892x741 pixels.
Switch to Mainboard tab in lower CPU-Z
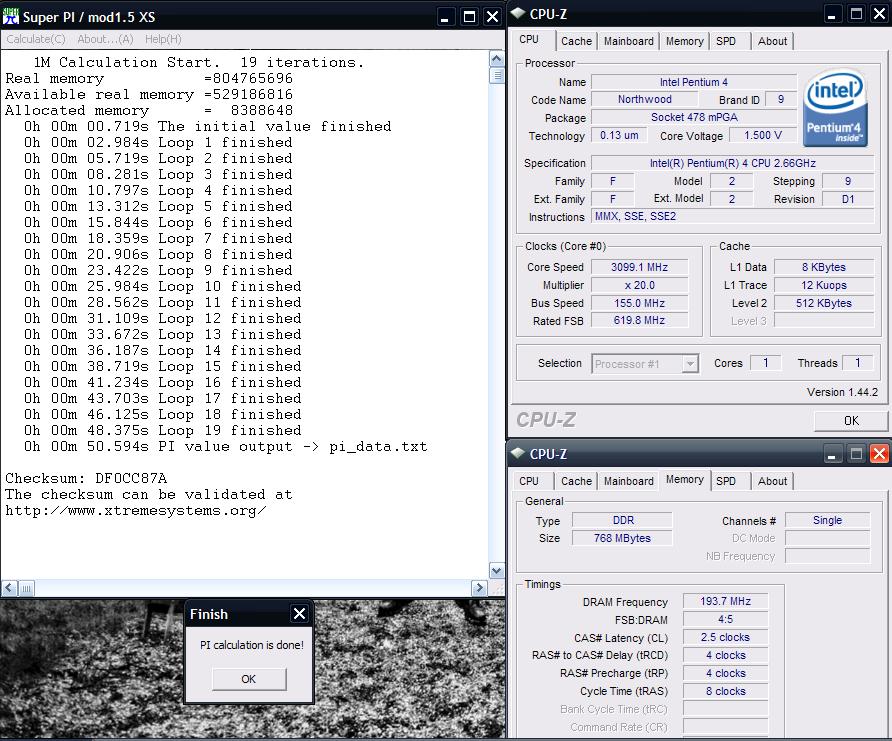(x=629, y=481)
